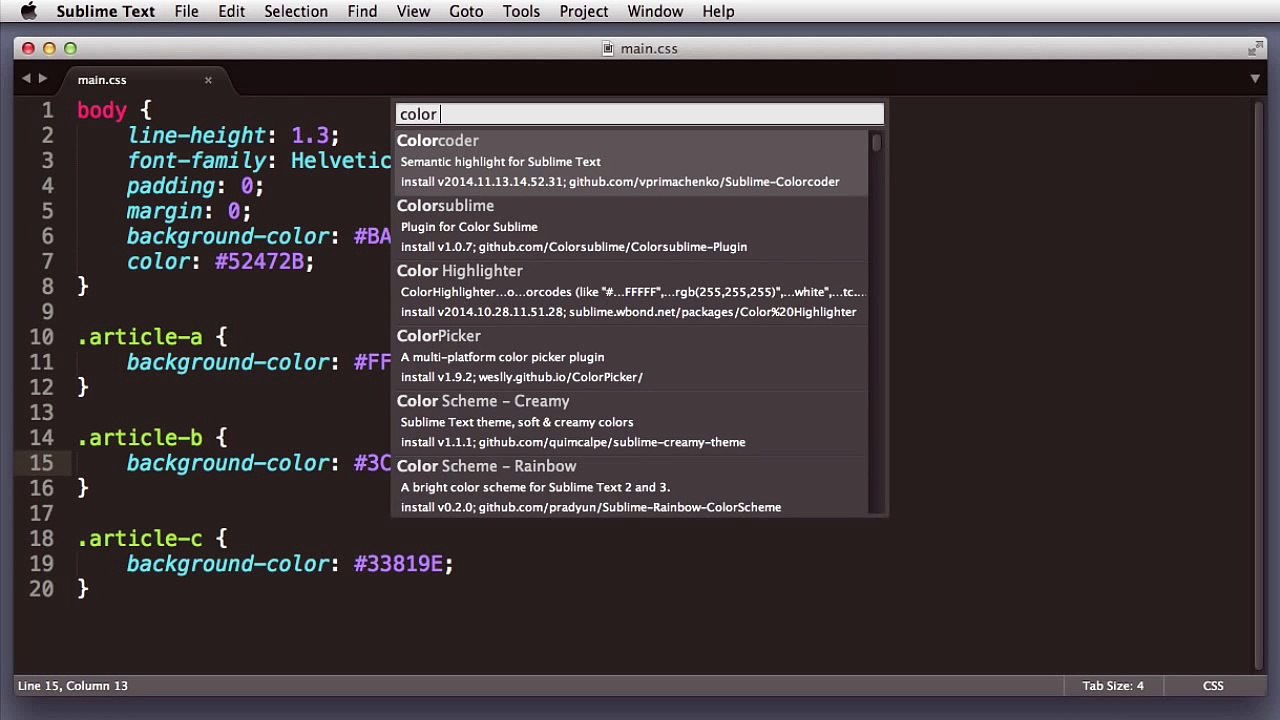Viewport: 1280px width, 720px height.
Task: Place cursor on "body {" line
Action: [114, 110]
